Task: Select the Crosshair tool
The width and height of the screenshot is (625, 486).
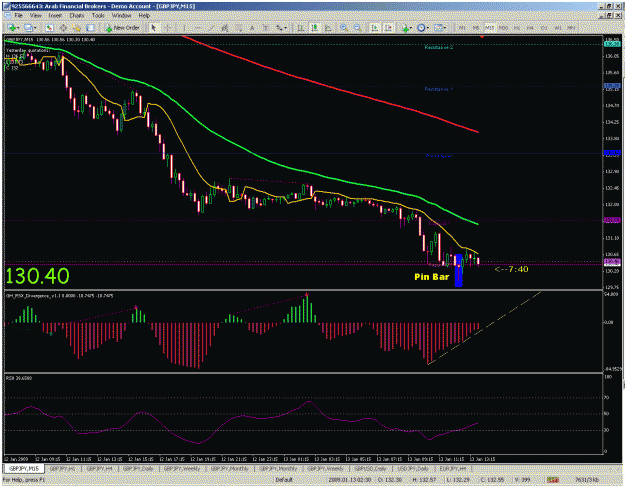Action: 168,28
